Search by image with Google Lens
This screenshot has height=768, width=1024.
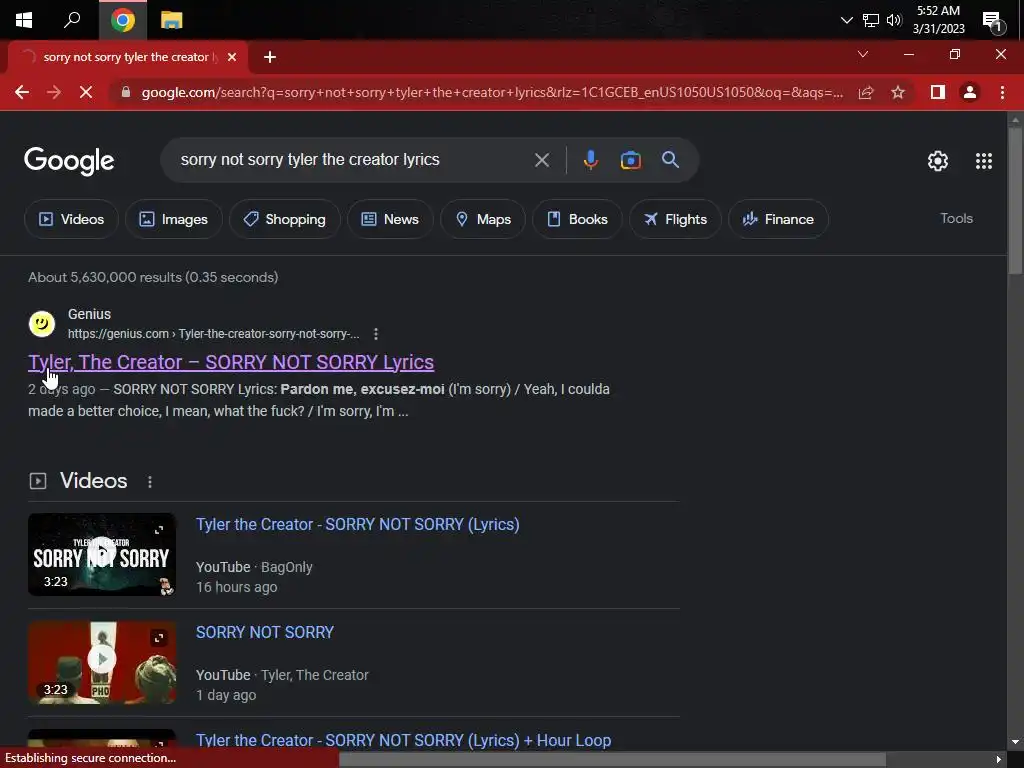click(x=630, y=160)
